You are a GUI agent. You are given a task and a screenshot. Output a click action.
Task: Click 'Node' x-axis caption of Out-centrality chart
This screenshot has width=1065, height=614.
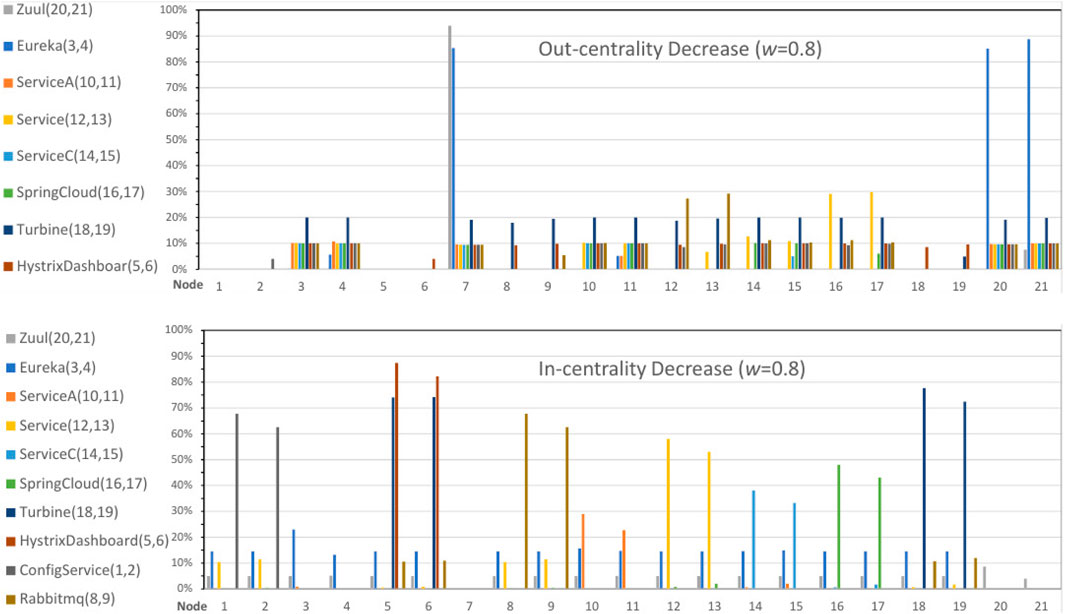(x=188, y=285)
